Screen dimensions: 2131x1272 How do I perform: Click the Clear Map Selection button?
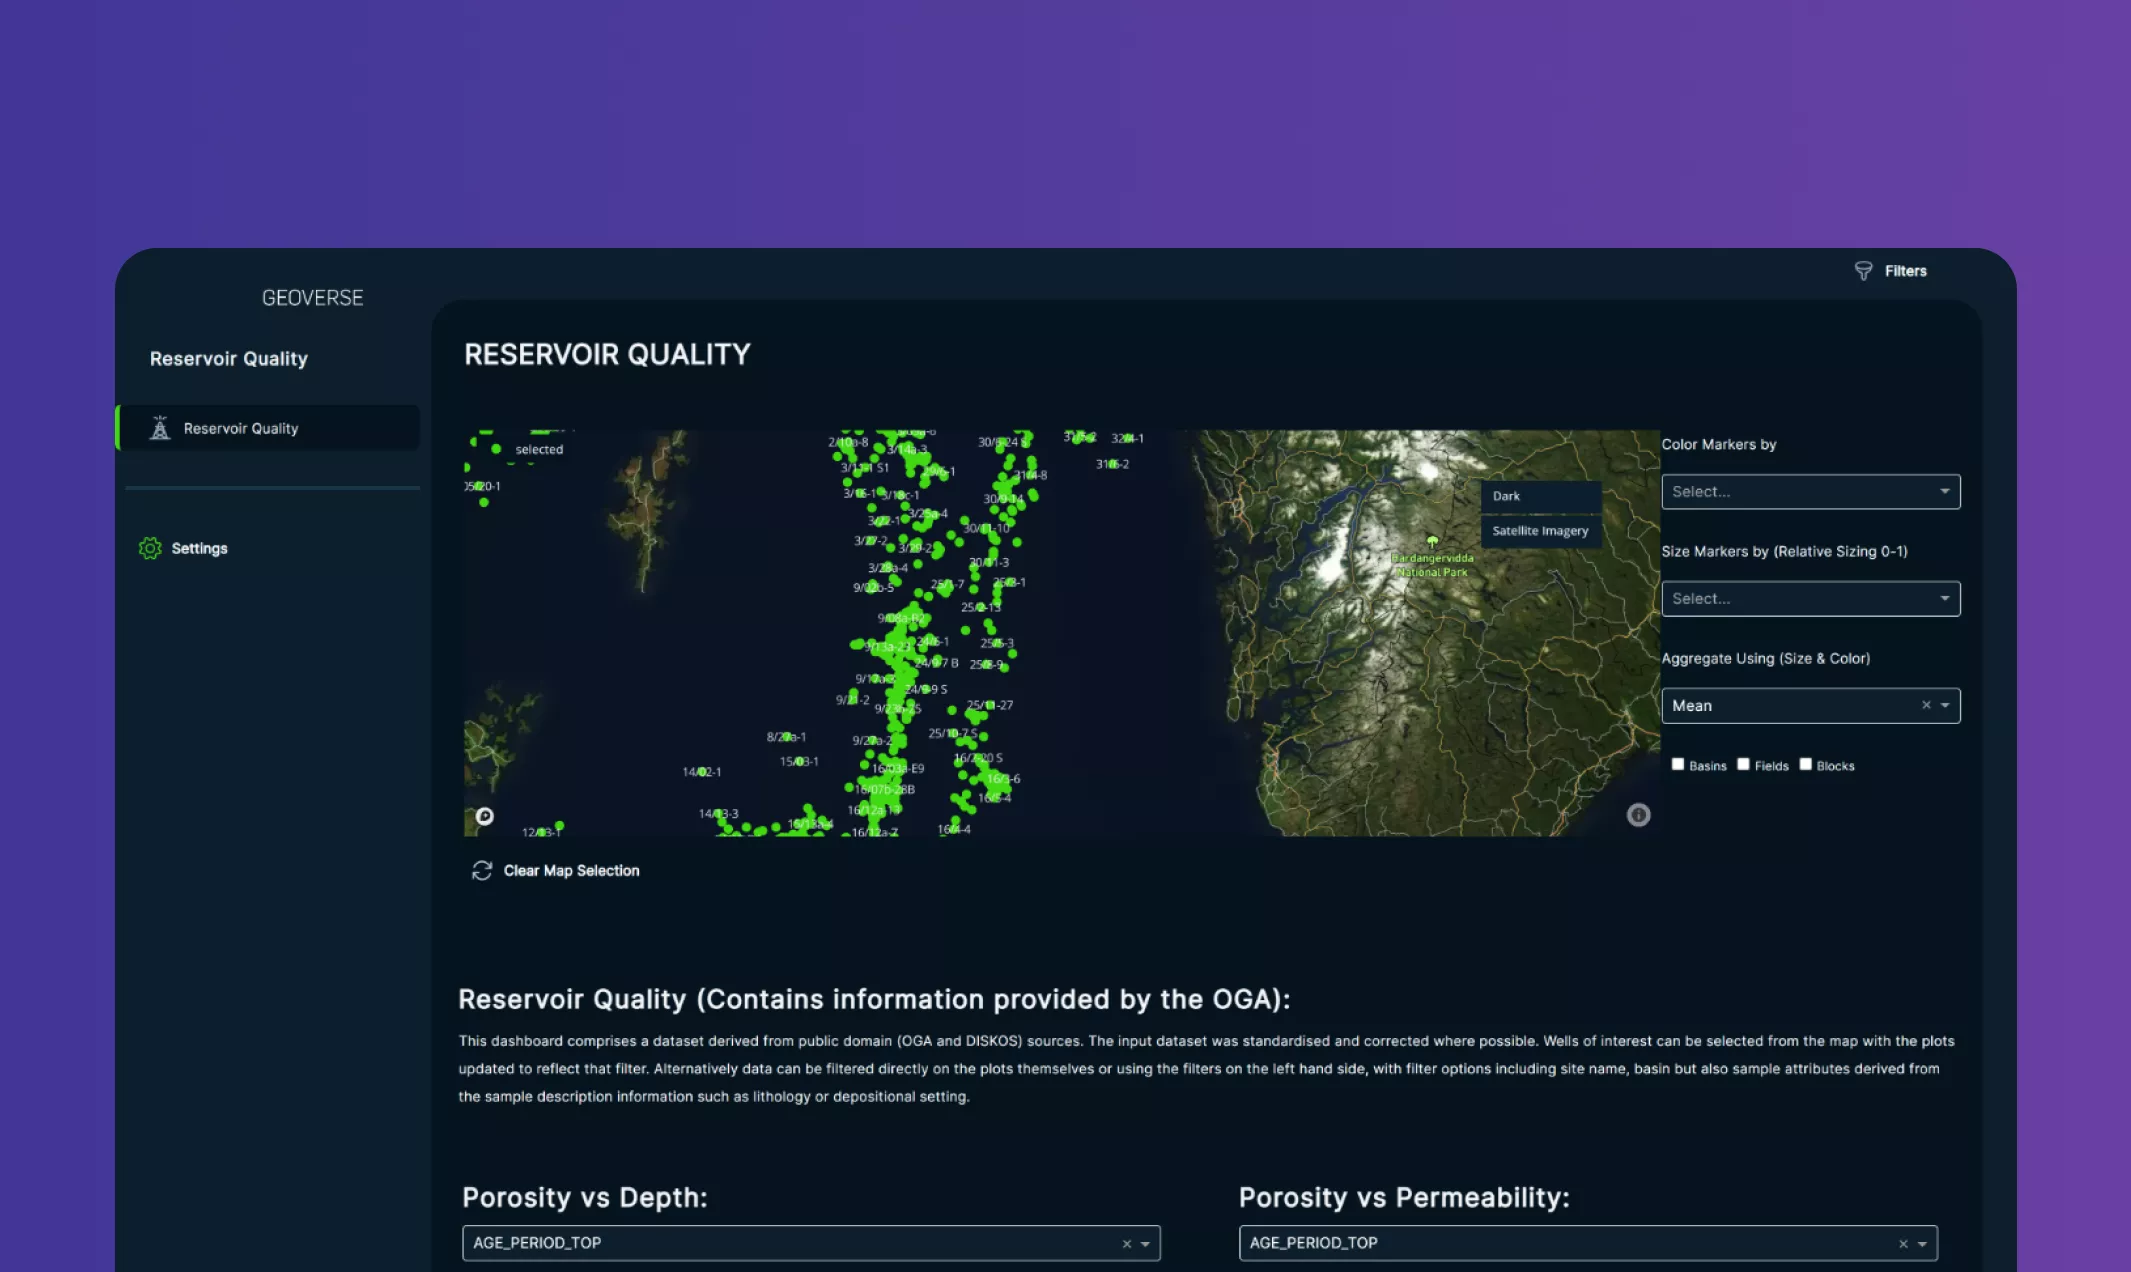pyautogui.click(x=571, y=871)
